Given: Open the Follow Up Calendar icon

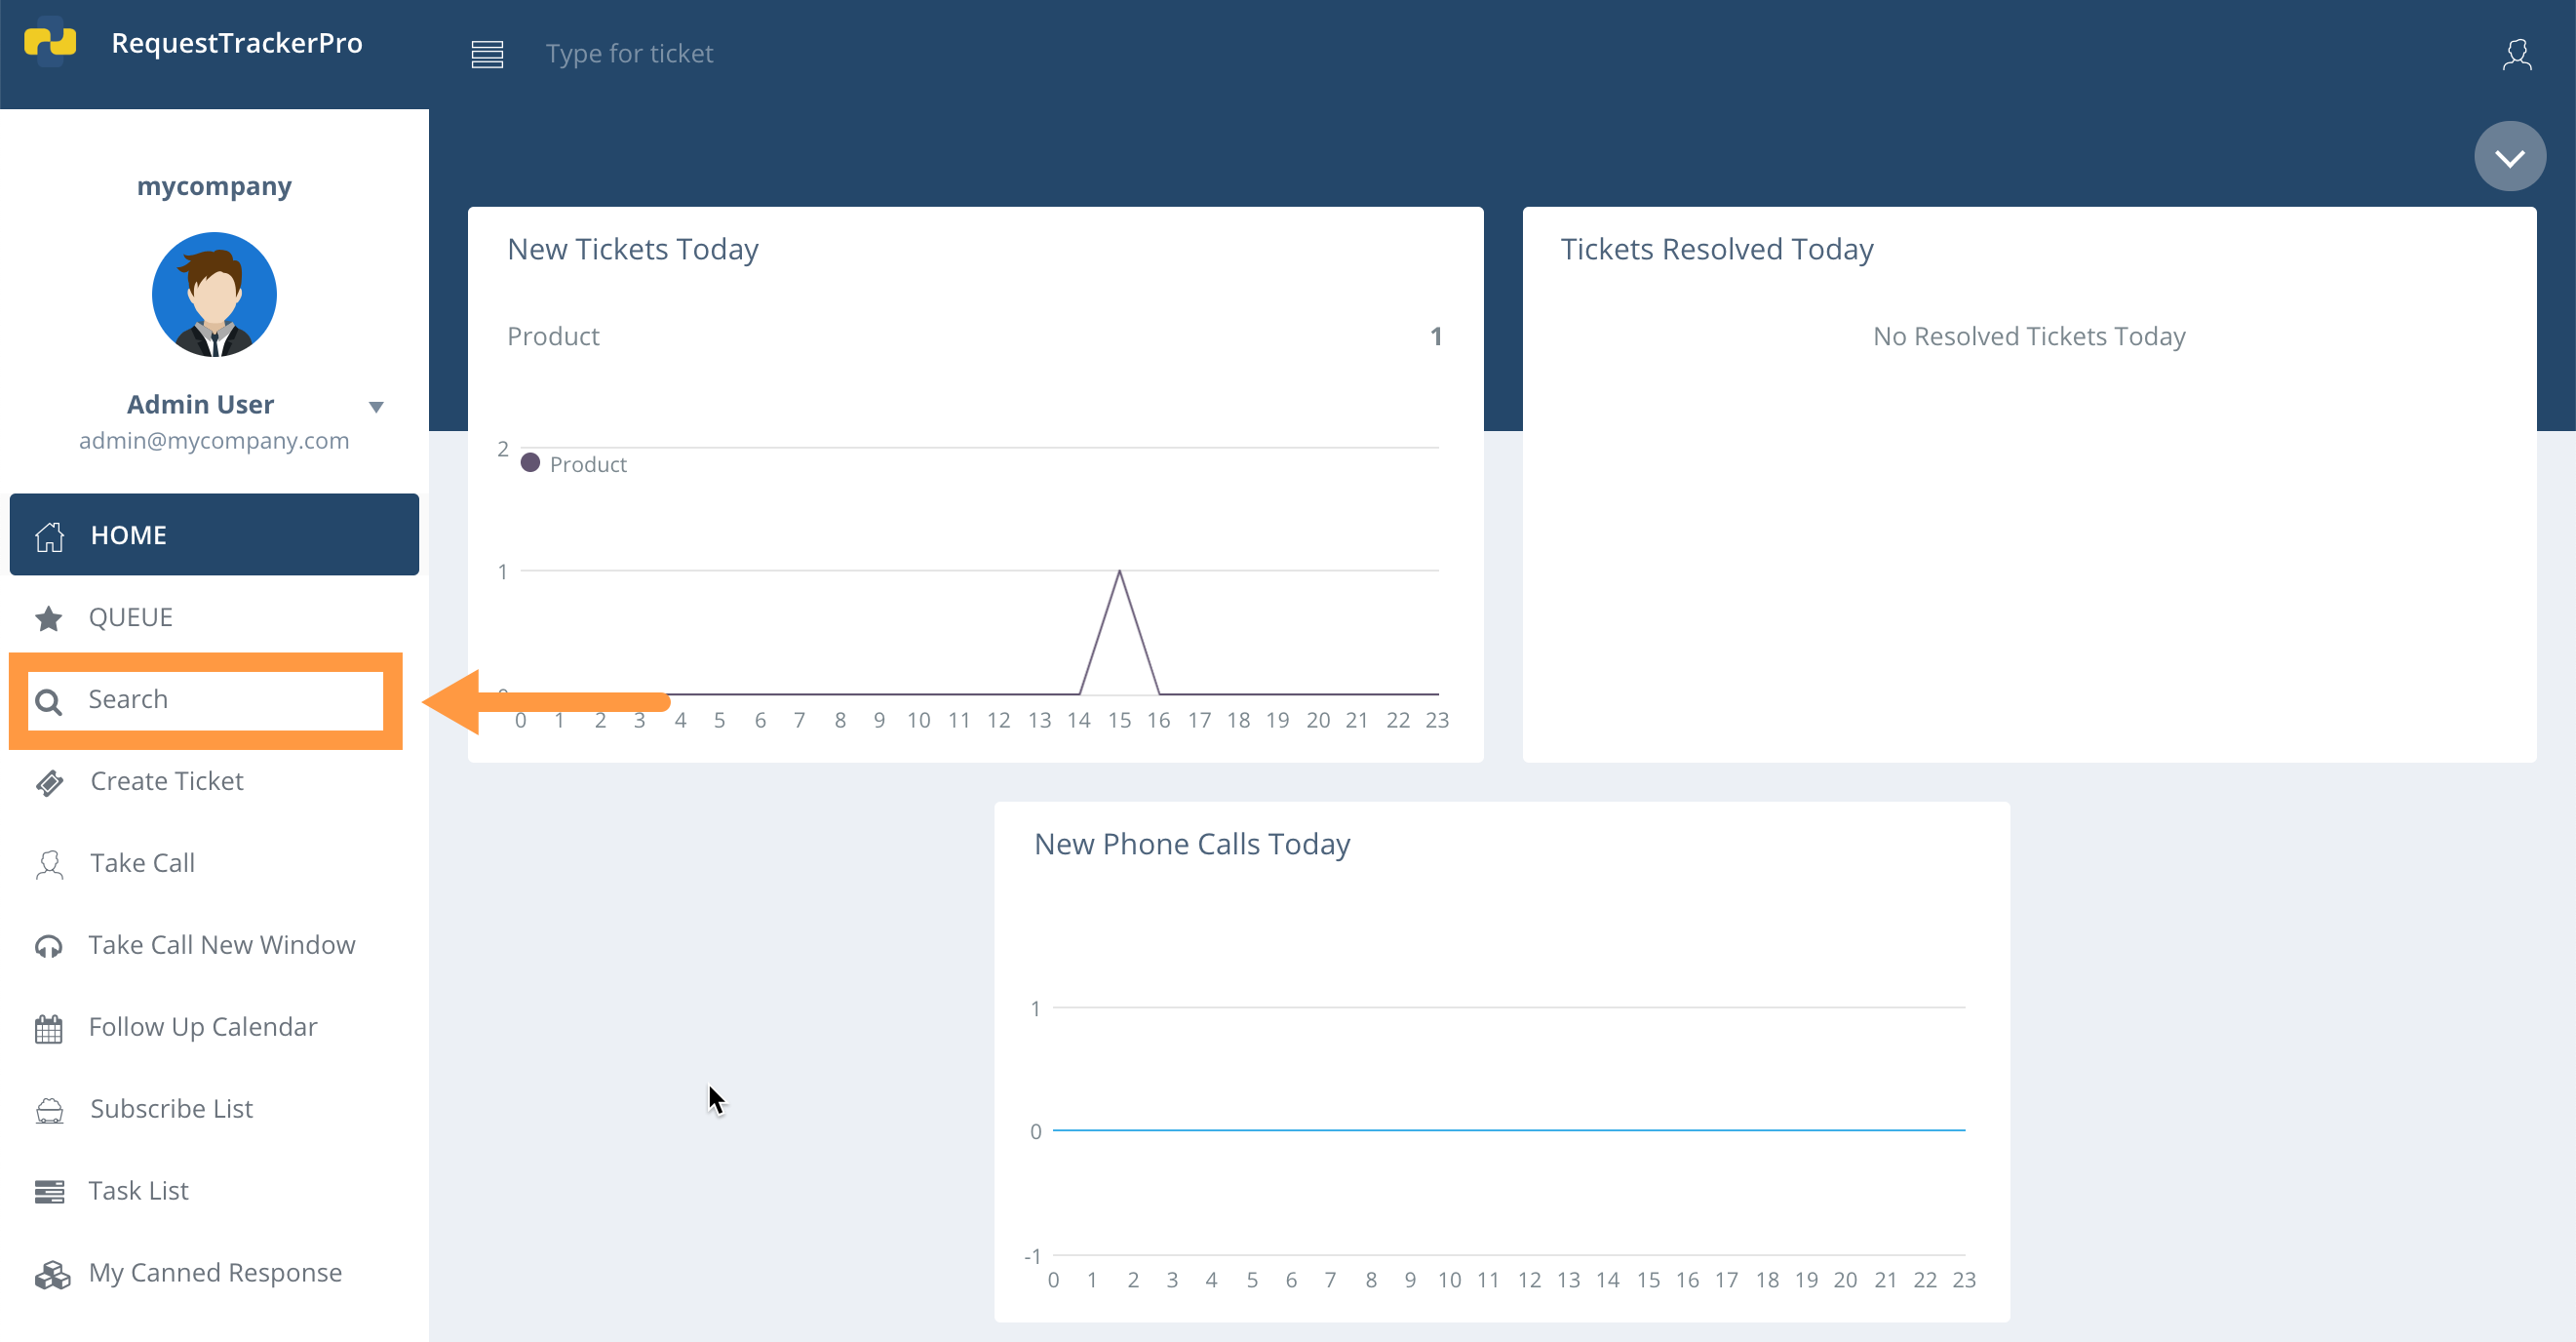Looking at the screenshot, I should click(x=49, y=1028).
